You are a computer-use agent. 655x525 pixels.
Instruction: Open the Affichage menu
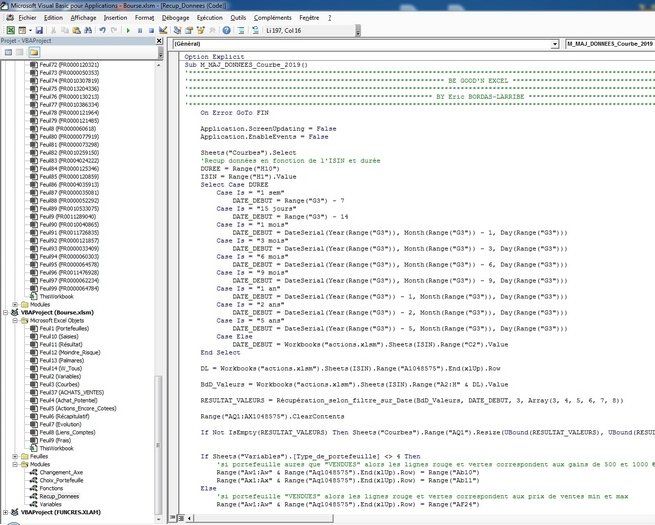click(x=83, y=17)
